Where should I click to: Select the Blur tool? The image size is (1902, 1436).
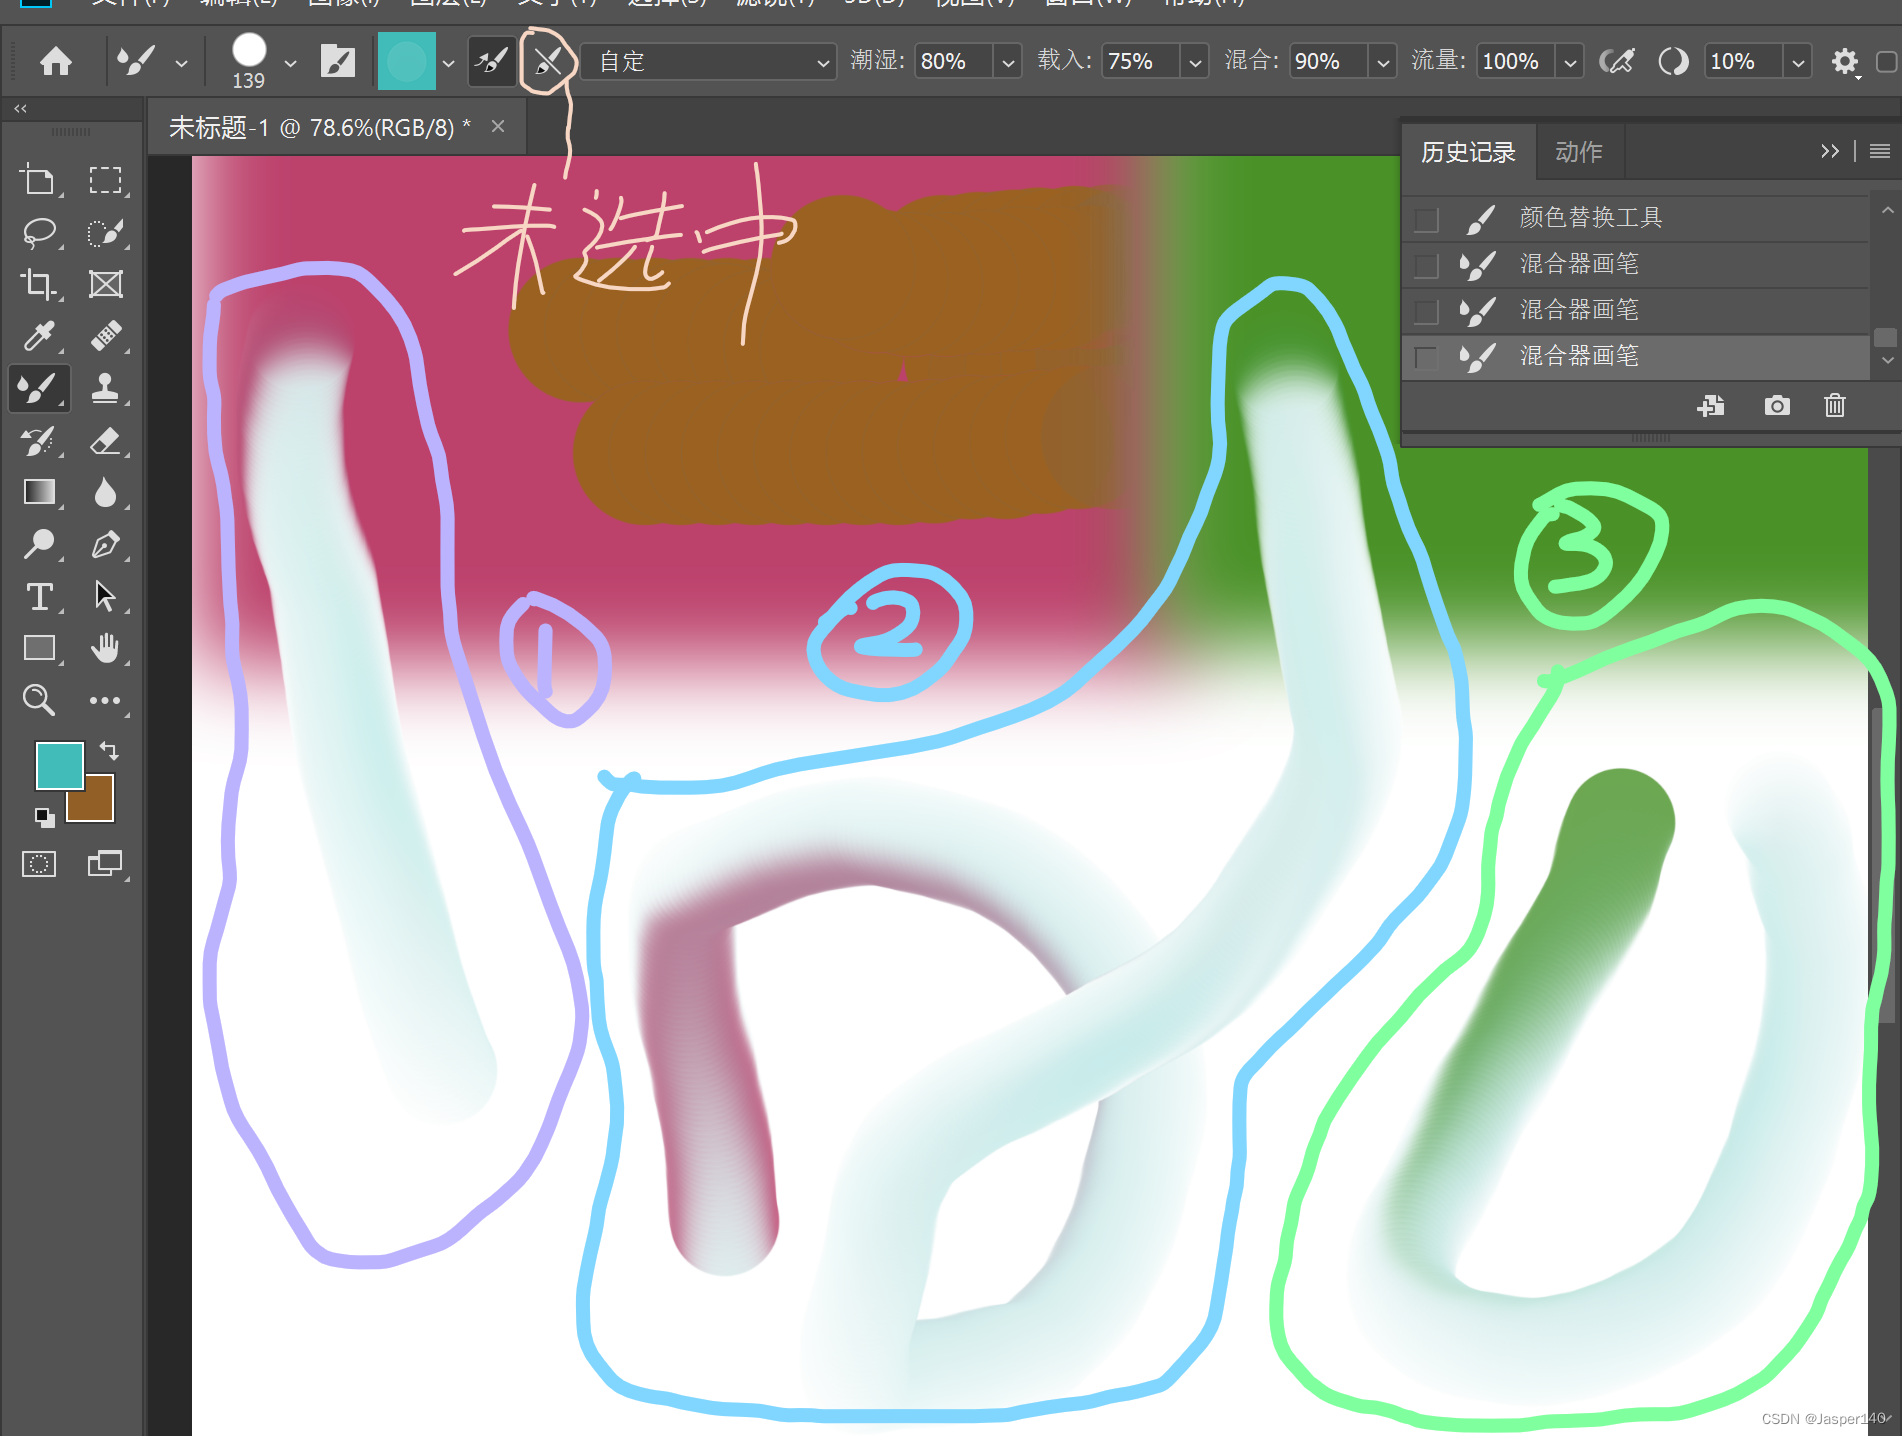tap(105, 492)
